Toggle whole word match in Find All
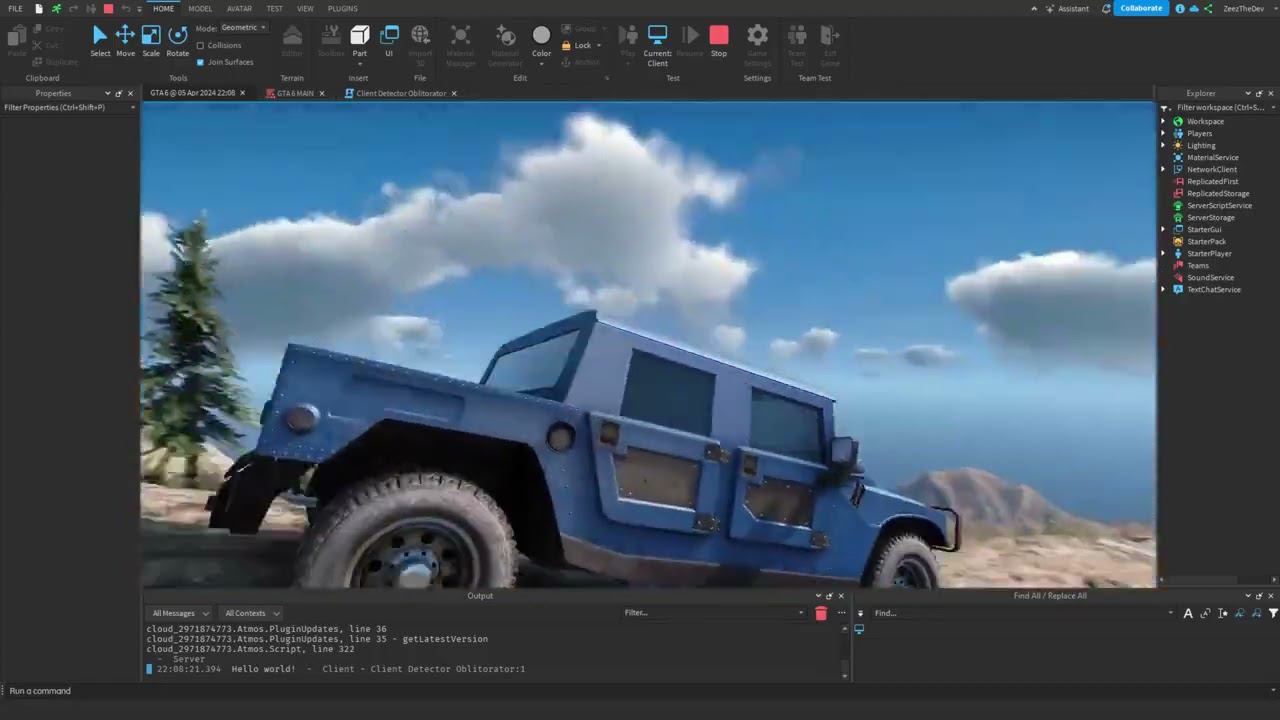This screenshot has height=720, width=1280. 1205,613
